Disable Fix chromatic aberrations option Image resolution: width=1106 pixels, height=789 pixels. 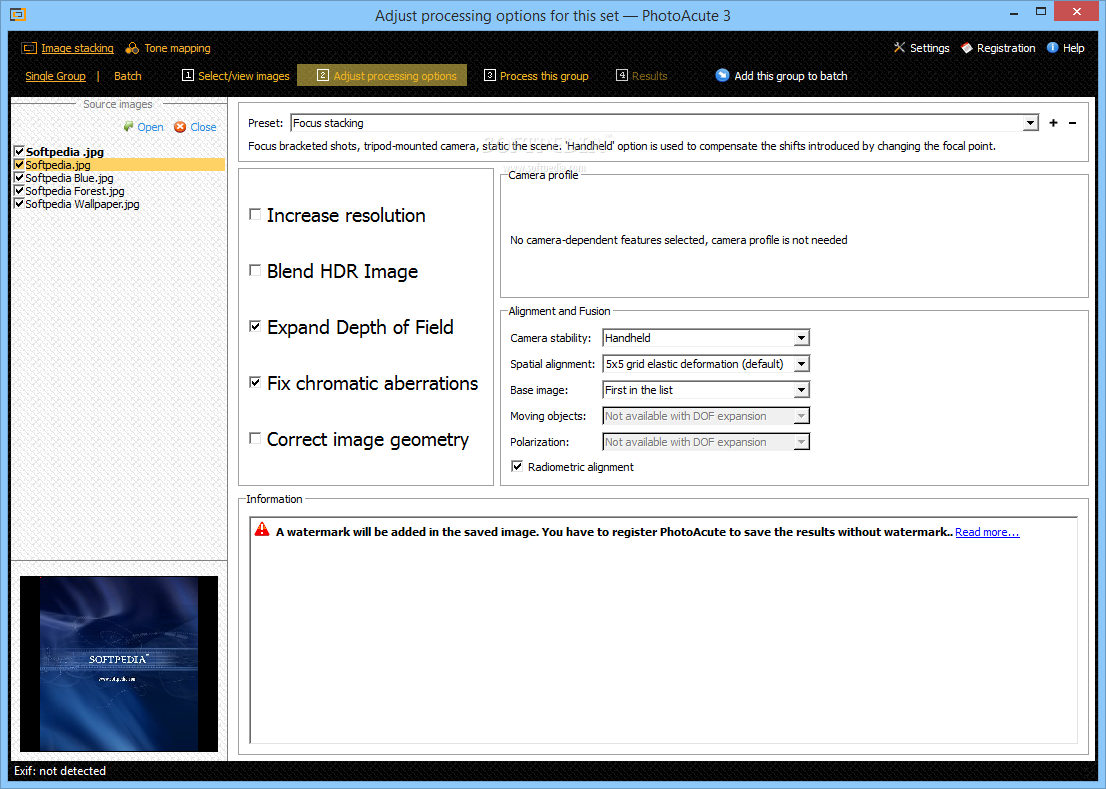(x=255, y=382)
